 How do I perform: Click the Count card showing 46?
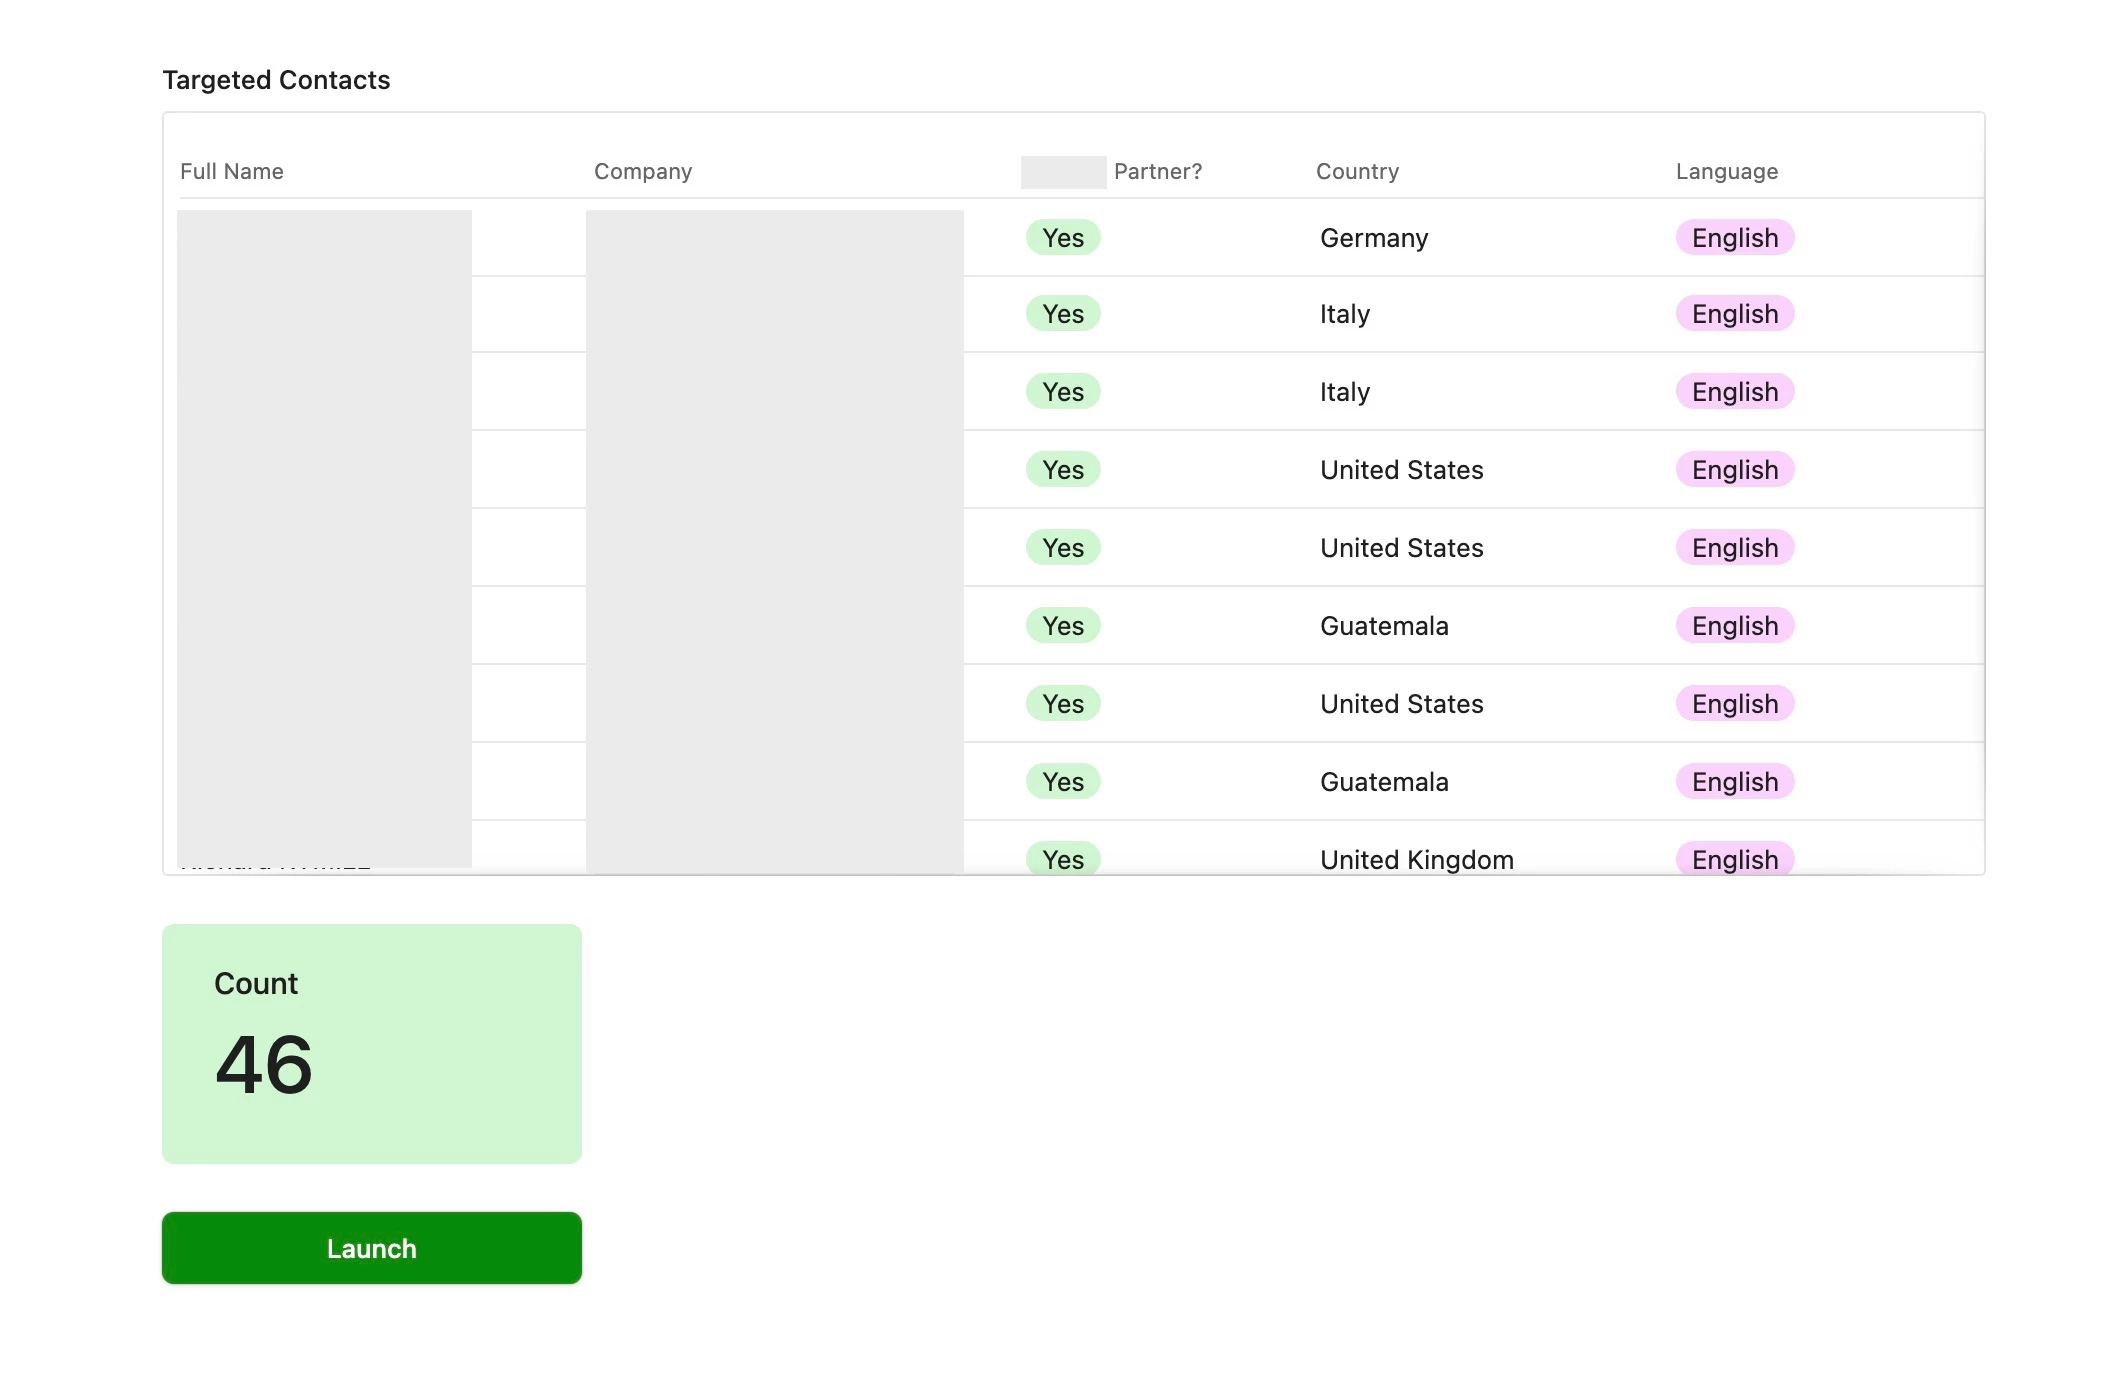371,1043
